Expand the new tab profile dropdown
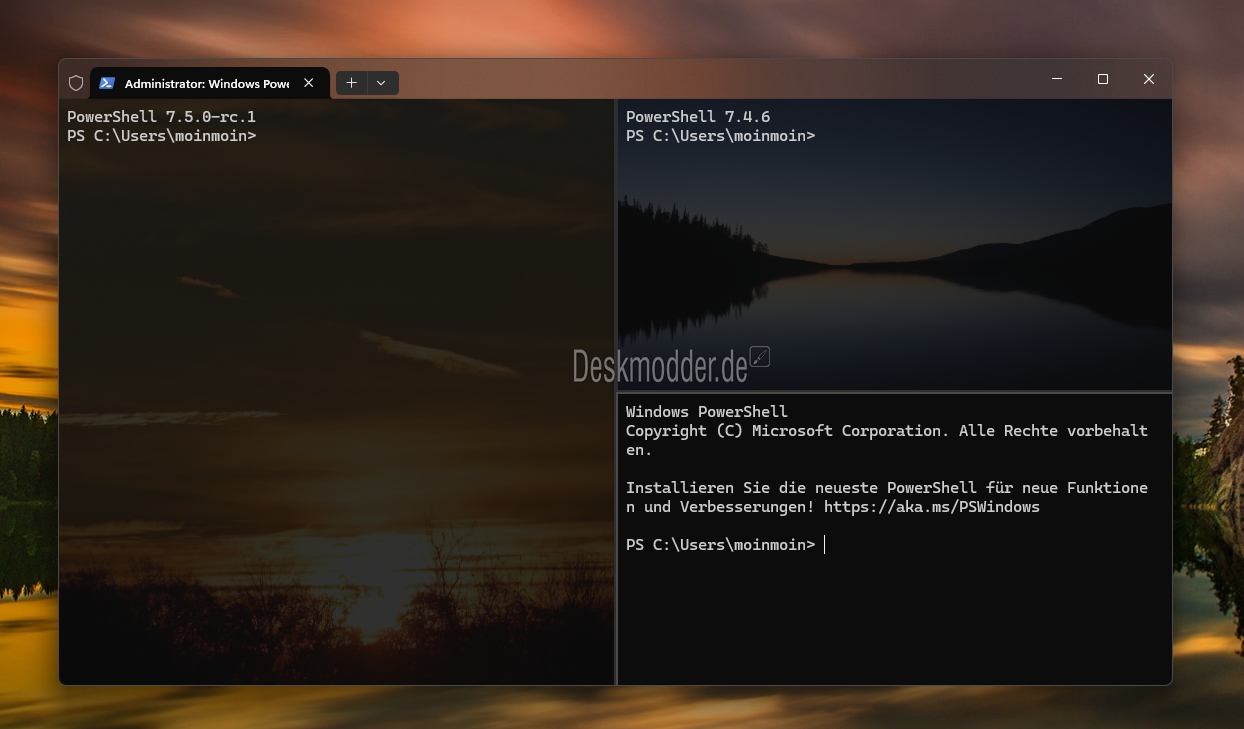Image resolution: width=1244 pixels, height=729 pixels. (x=381, y=83)
